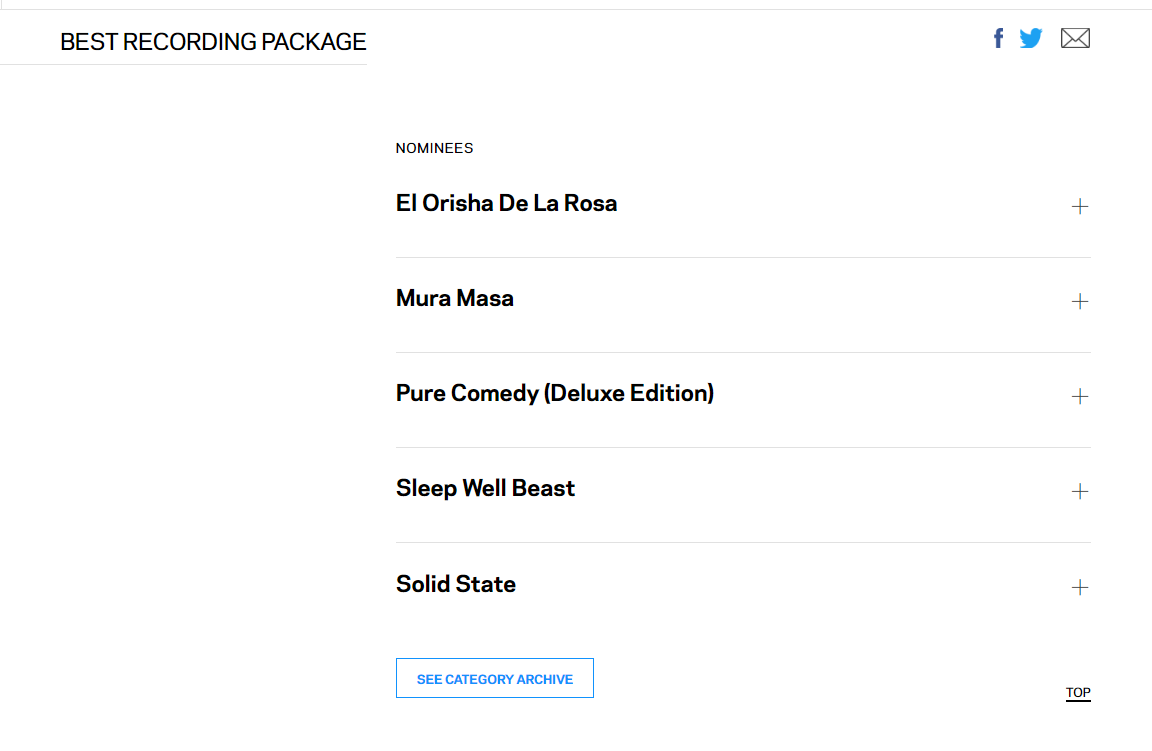This screenshot has width=1152, height=751.
Task: Click the Best Recording Package heading
Action: [x=213, y=42]
